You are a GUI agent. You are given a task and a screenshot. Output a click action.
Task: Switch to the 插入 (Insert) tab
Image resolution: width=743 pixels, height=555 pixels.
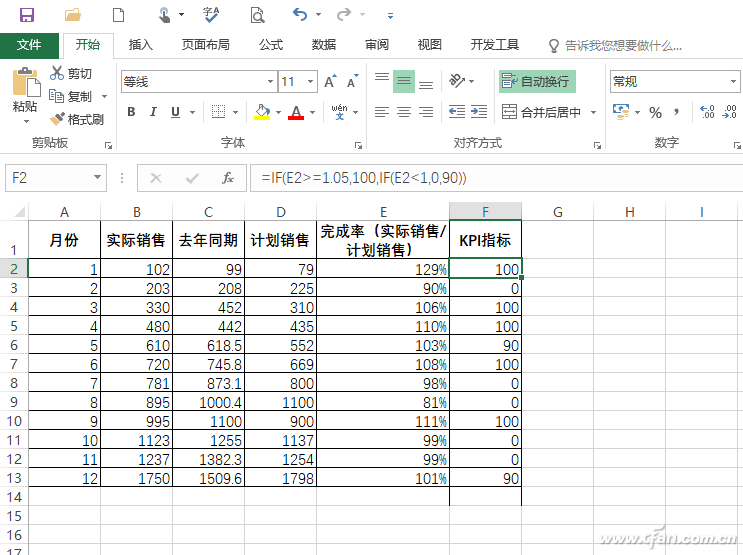(141, 45)
